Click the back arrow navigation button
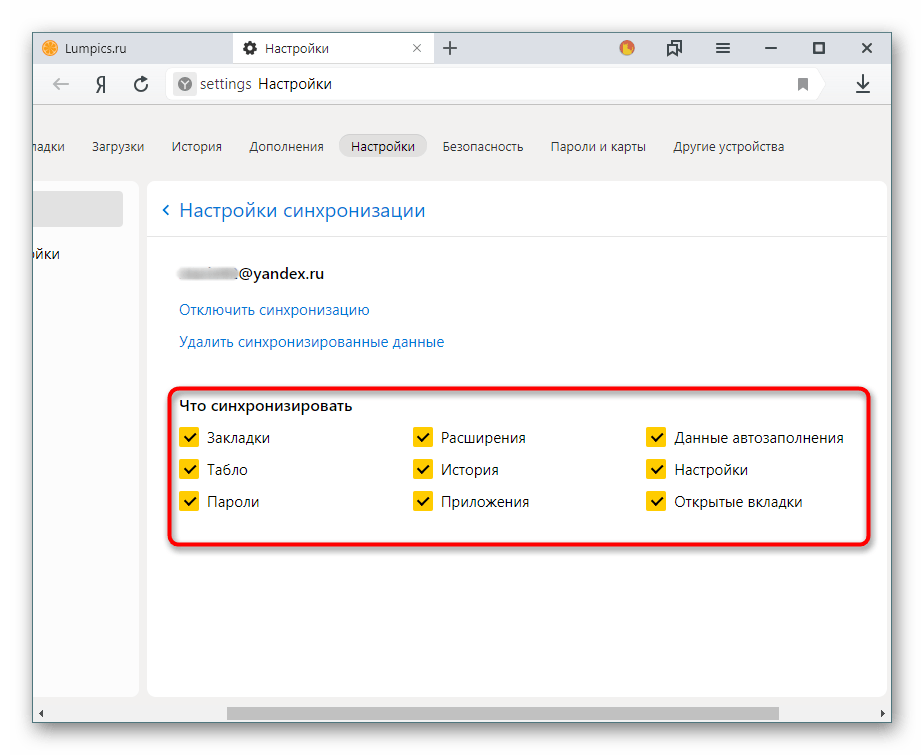The image size is (924, 755). click(x=61, y=85)
